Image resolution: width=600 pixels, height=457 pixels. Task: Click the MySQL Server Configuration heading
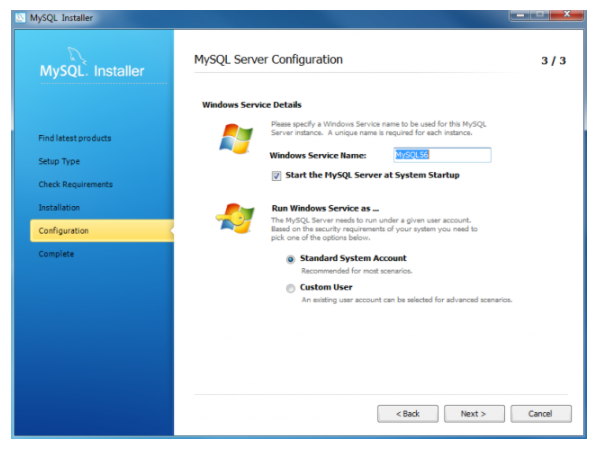(268, 60)
